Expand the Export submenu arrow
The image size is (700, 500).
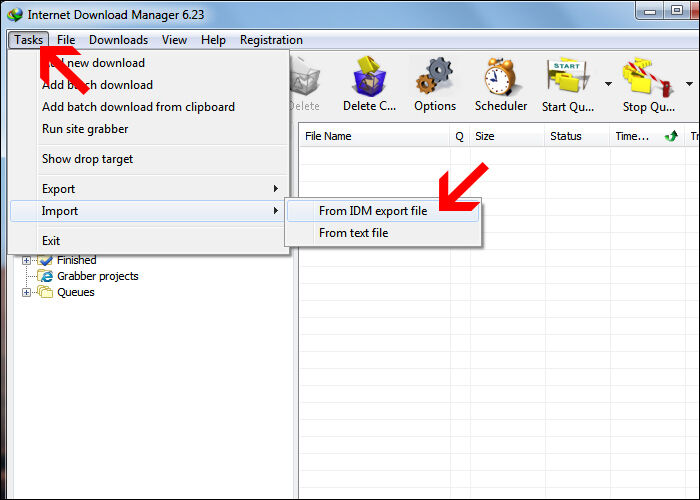[x=276, y=189]
